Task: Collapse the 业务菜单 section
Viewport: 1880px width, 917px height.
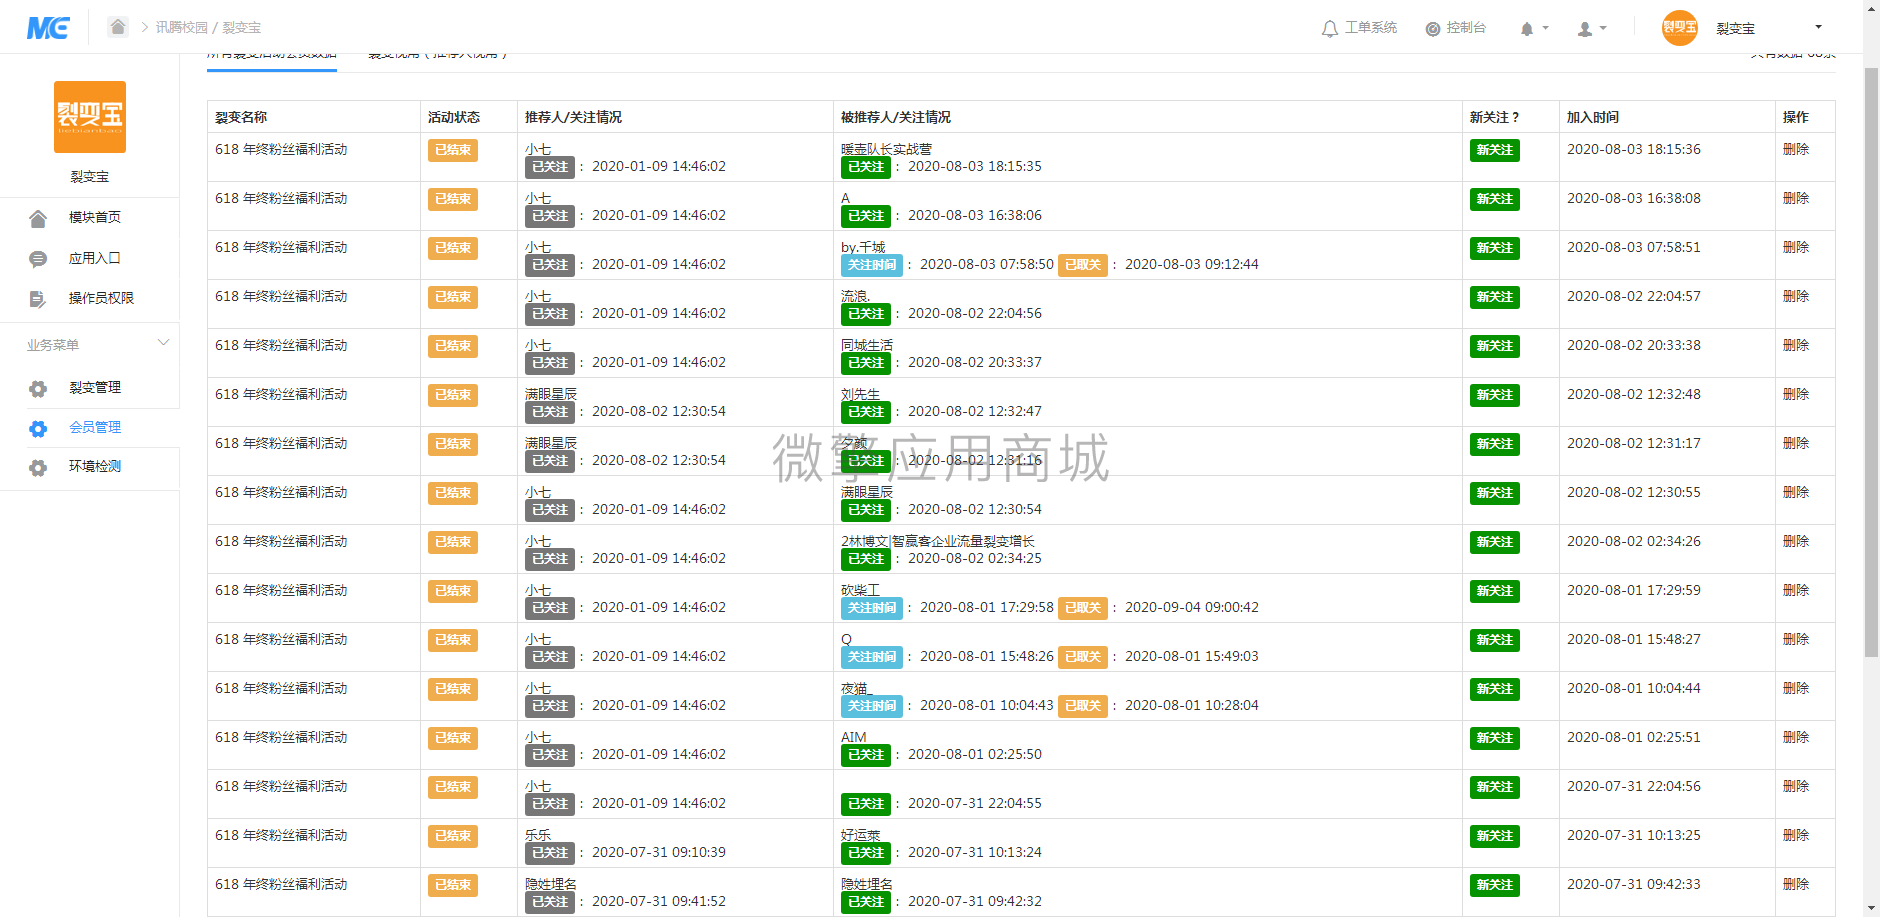Action: click(164, 343)
